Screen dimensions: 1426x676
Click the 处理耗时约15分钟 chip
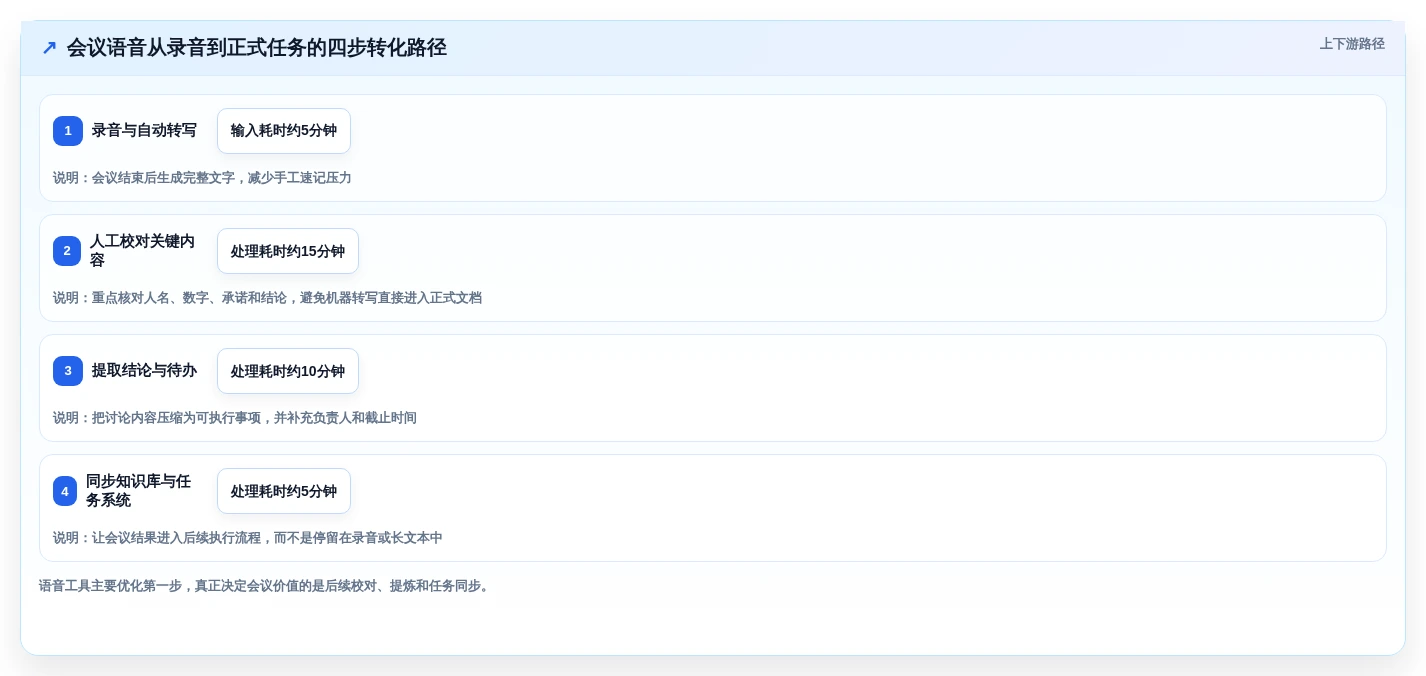[288, 251]
